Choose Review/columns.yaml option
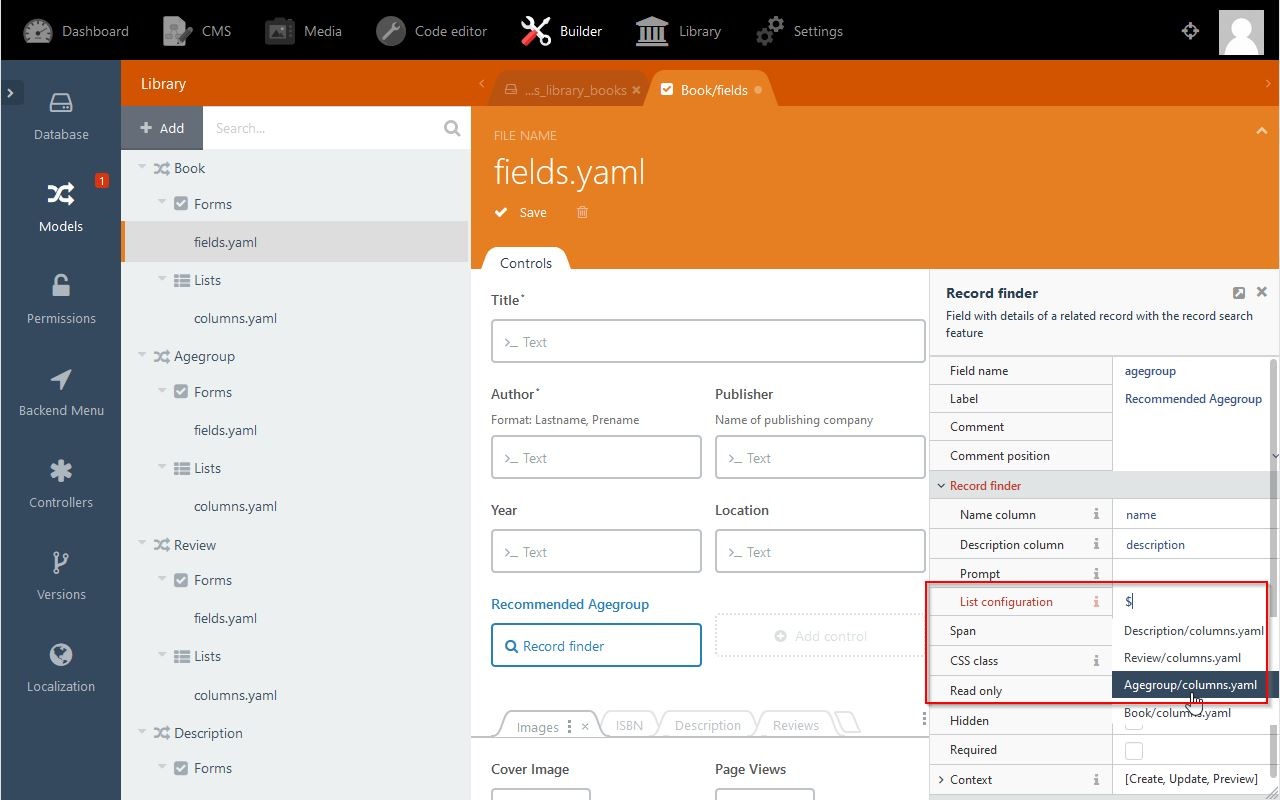Screen dimensions: 1280x800 point(1182,658)
